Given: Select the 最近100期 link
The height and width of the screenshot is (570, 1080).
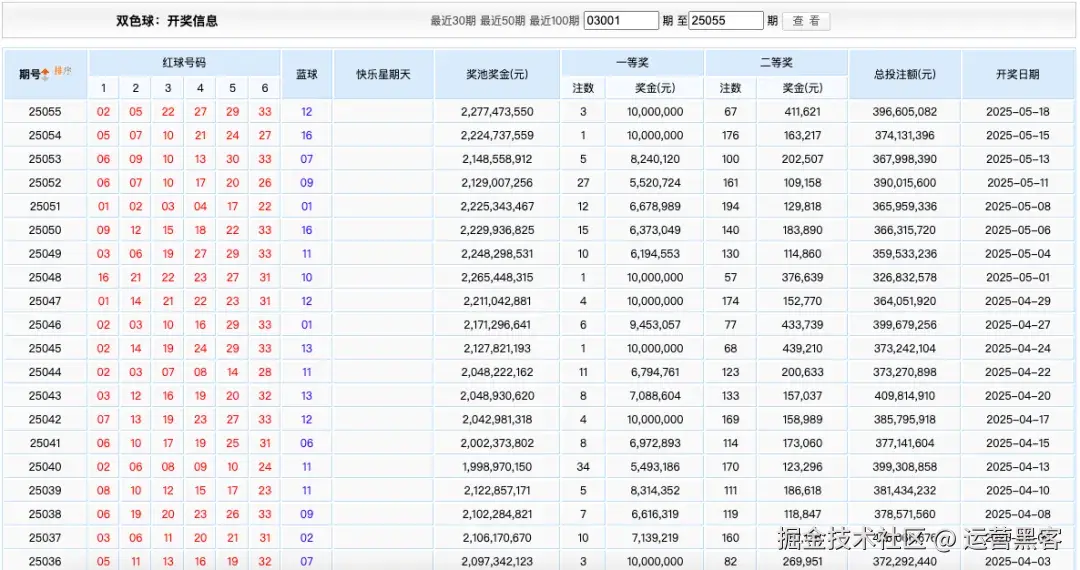Looking at the screenshot, I should pos(554,21).
